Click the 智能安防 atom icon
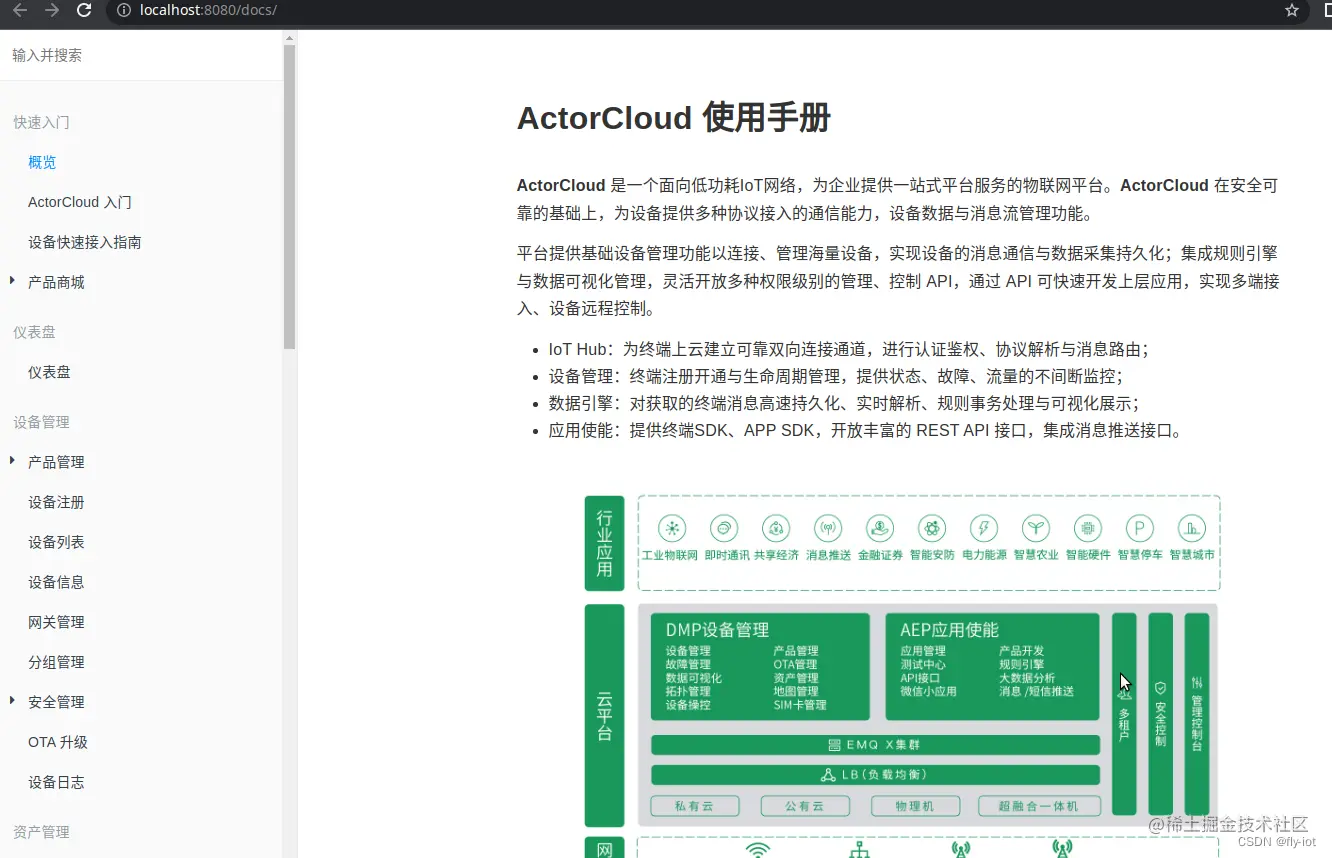Screen dimensions: 1332x858 coord(932,528)
